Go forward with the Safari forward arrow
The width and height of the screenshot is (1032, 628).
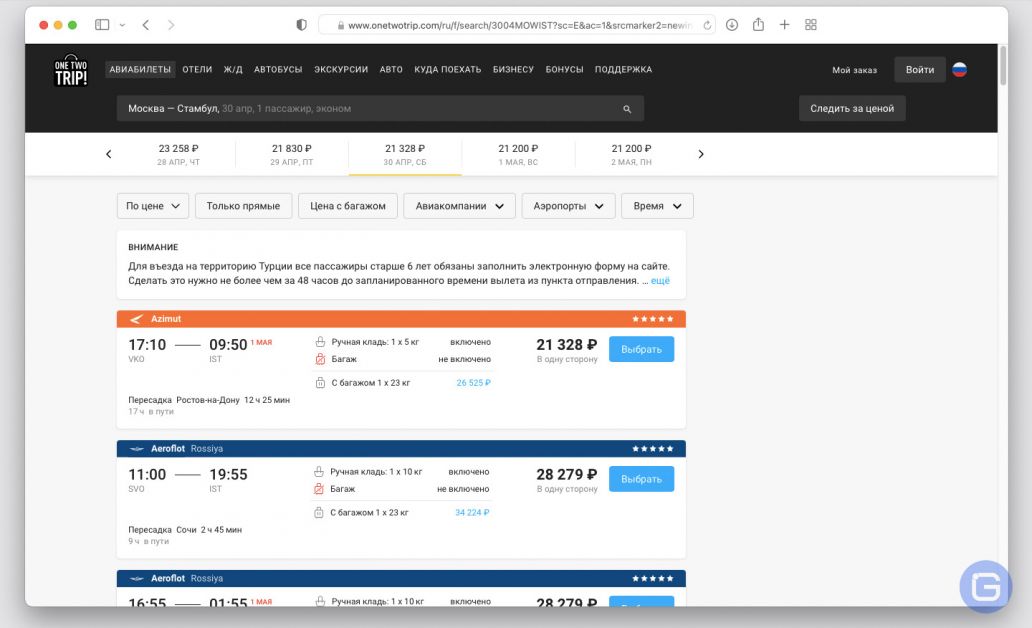coord(171,25)
